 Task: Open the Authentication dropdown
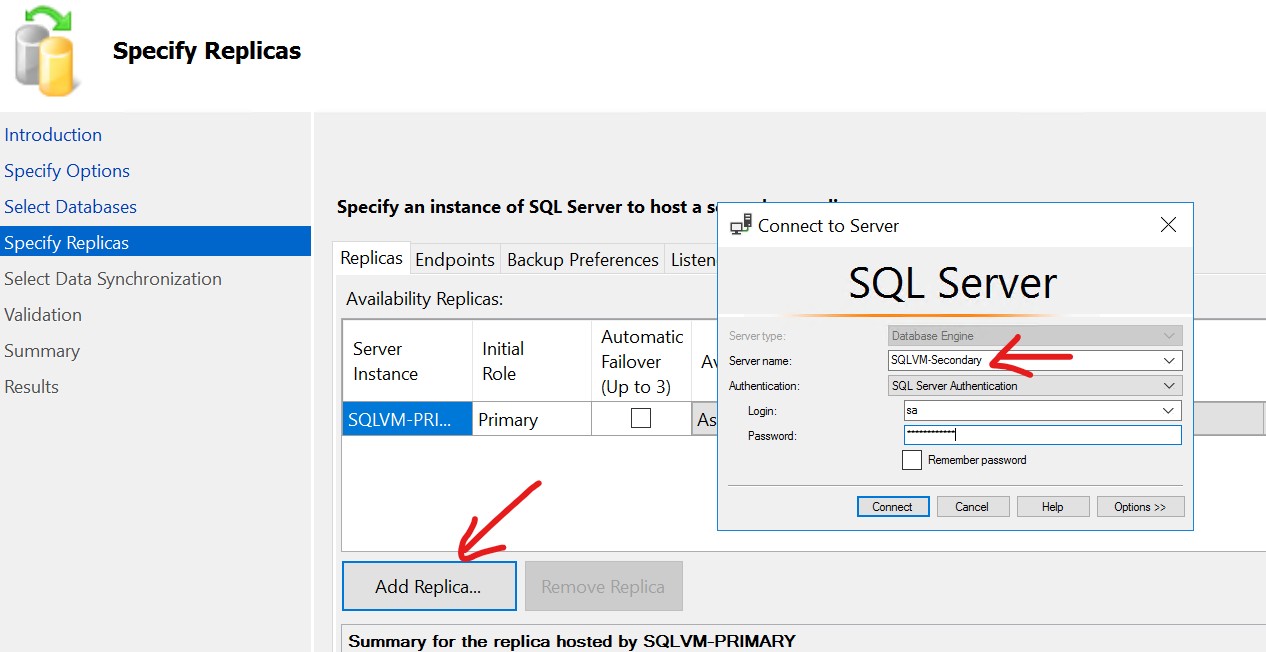pyautogui.click(x=1035, y=386)
